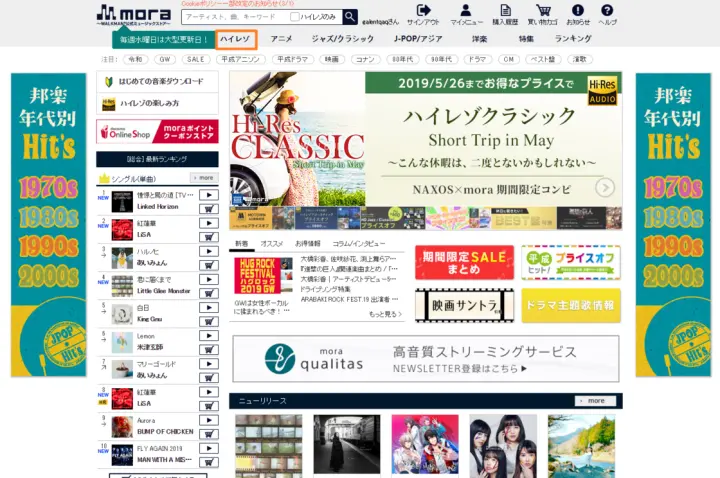This screenshot has width=720, height=478.
Task: Click more button in ニューリリース header
Action: click(595, 401)
